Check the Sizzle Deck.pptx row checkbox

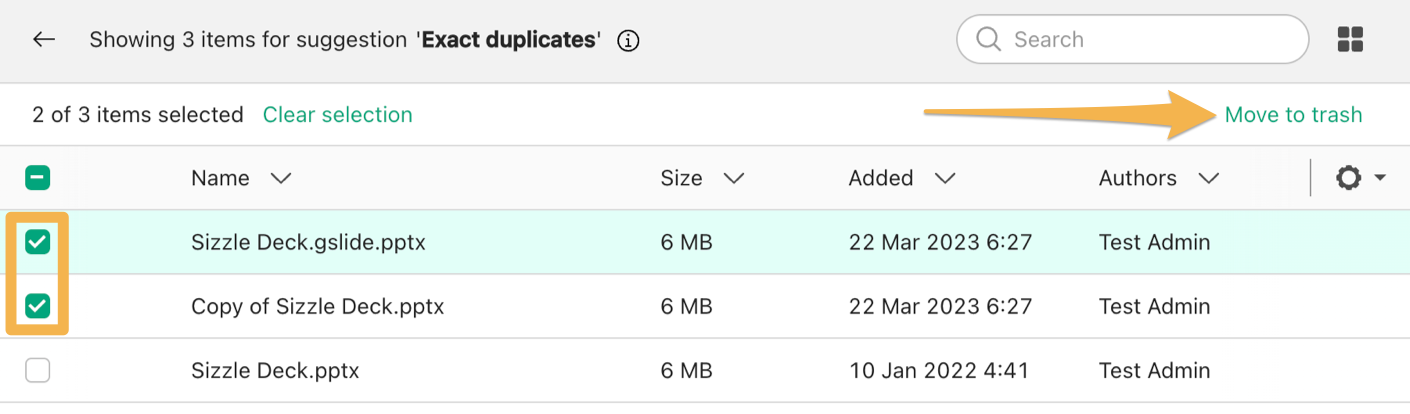pos(37,371)
